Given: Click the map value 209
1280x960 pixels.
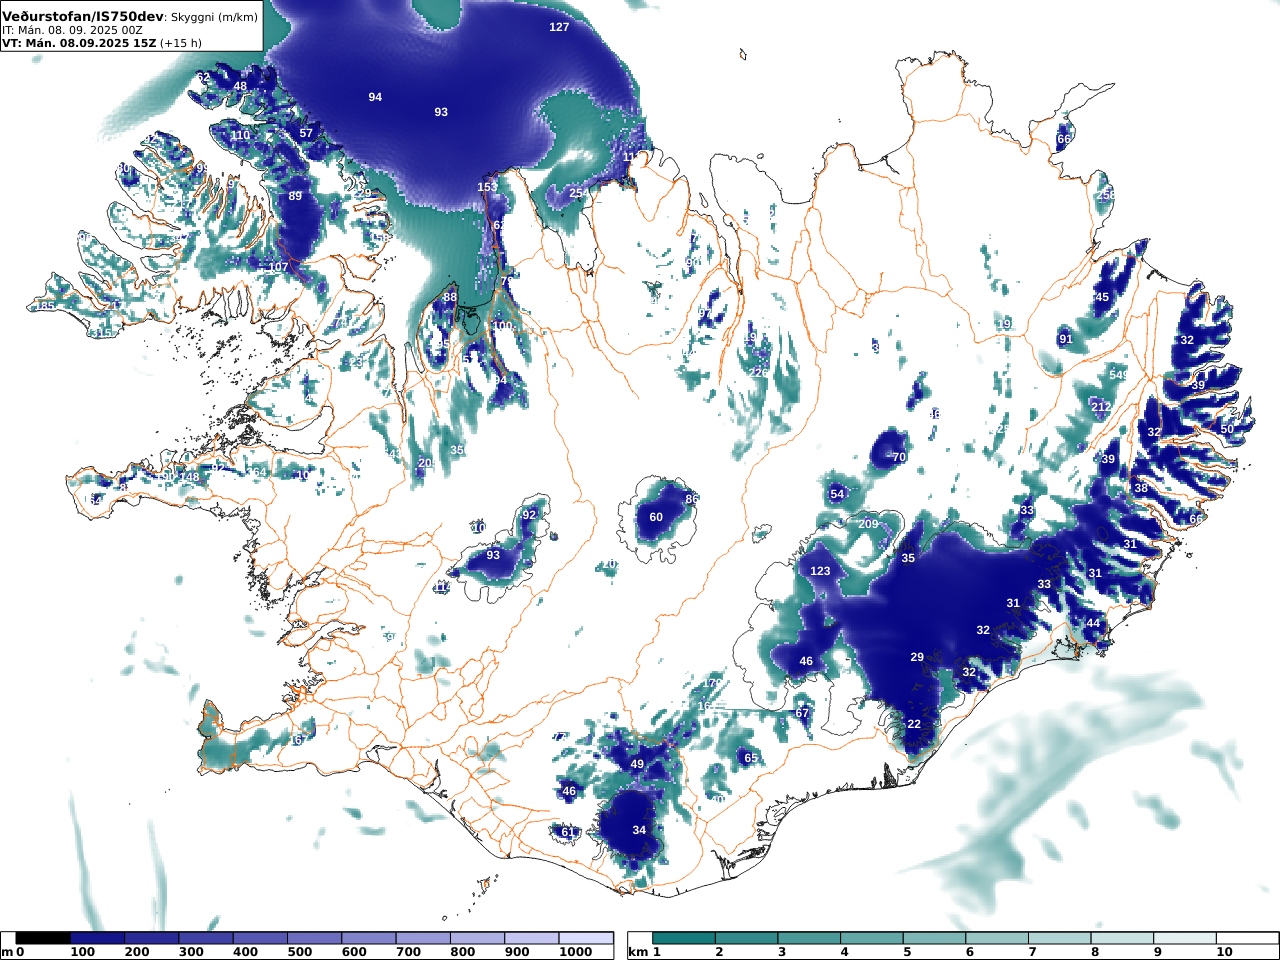Looking at the screenshot, I should coord(868,524).
